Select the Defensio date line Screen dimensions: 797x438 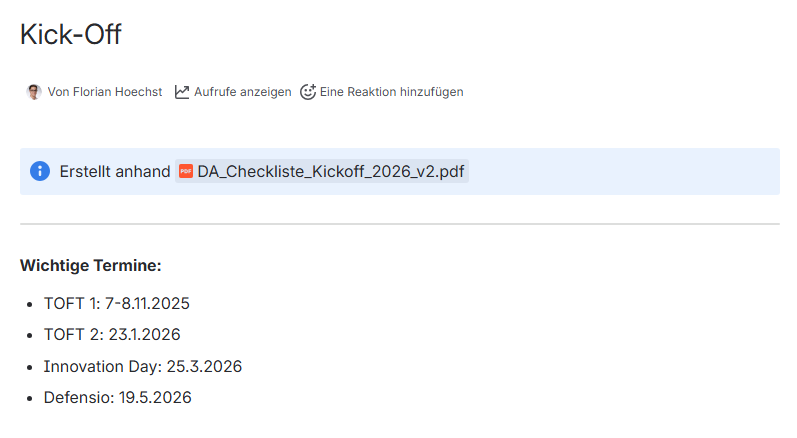click(x=117, y=397)
